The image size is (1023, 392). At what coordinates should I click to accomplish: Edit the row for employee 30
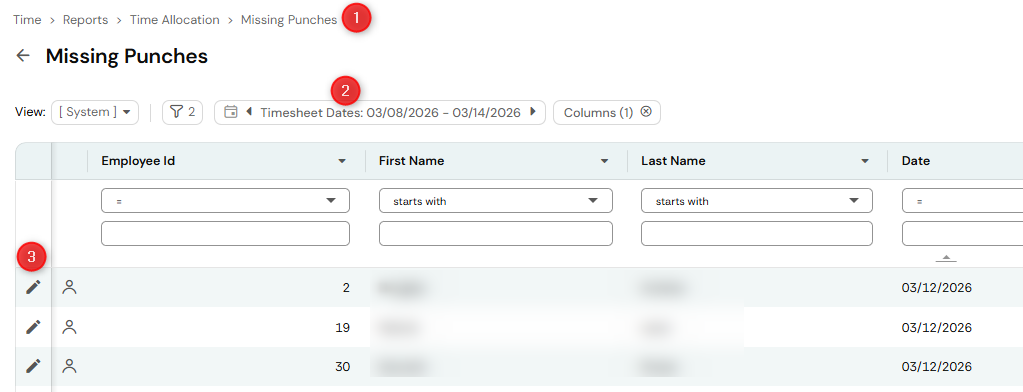tap(33, 367)
